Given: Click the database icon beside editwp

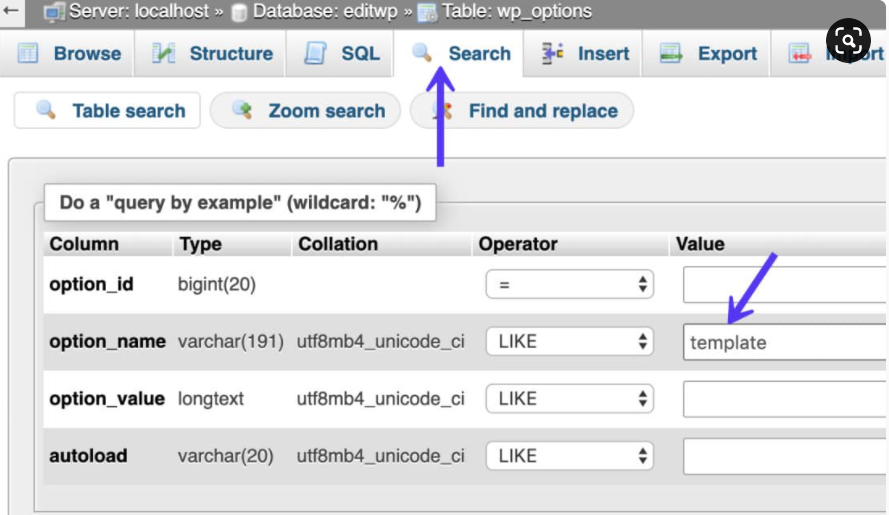Looking at the screenshot, I should pyautogui.click(x=239, y=13).
